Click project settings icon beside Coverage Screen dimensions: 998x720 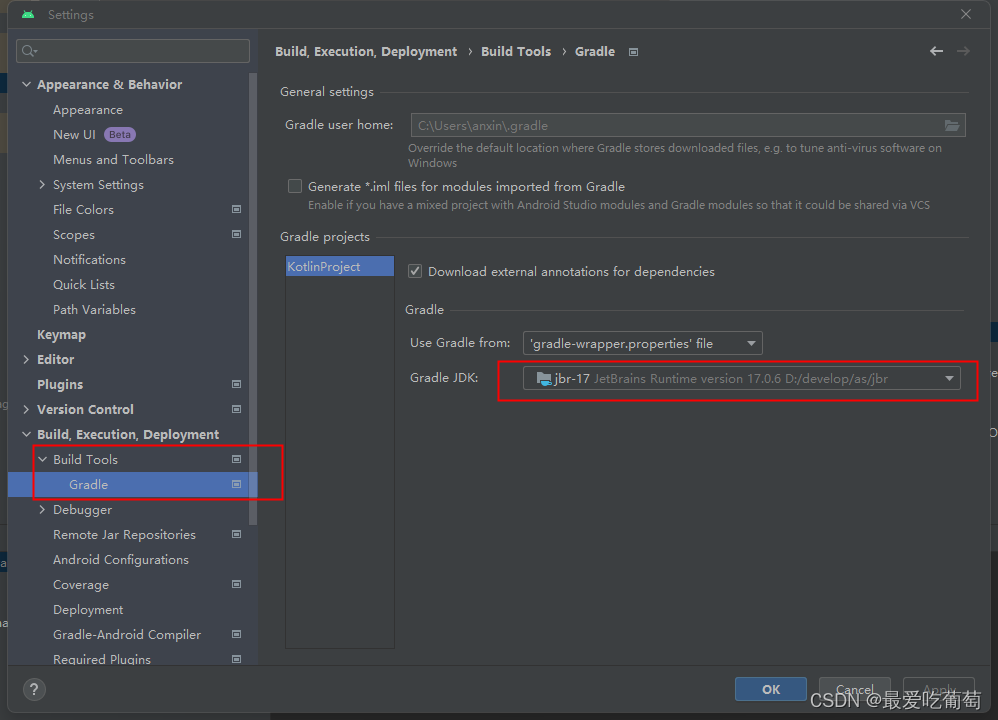tap(236, 584)
